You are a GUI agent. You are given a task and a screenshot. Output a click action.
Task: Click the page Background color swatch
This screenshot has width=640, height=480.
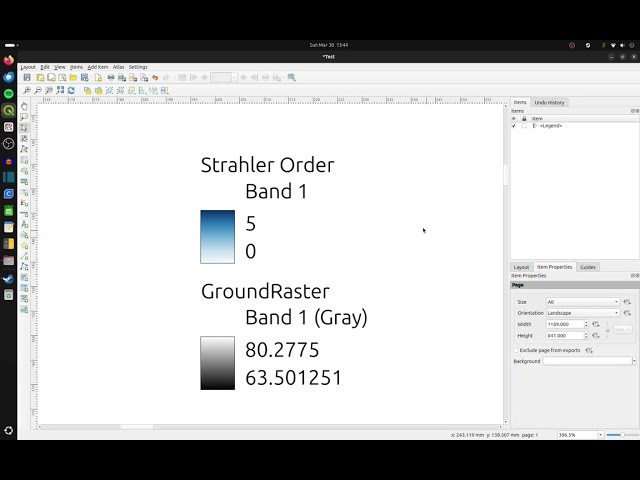pos(587,361)
